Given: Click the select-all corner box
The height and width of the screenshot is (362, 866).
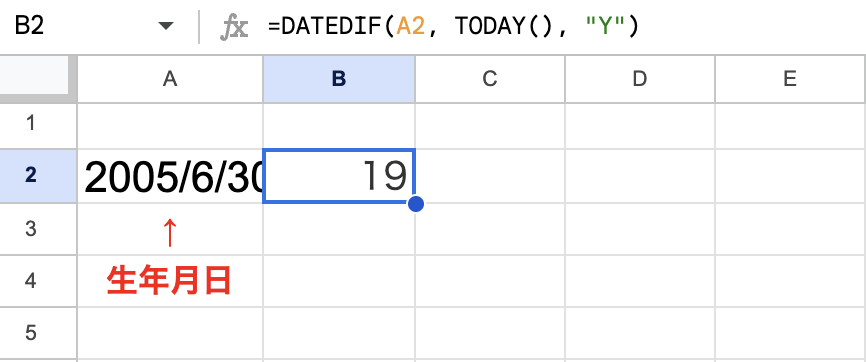Looking at the screenshot, I should pos(34,75).
